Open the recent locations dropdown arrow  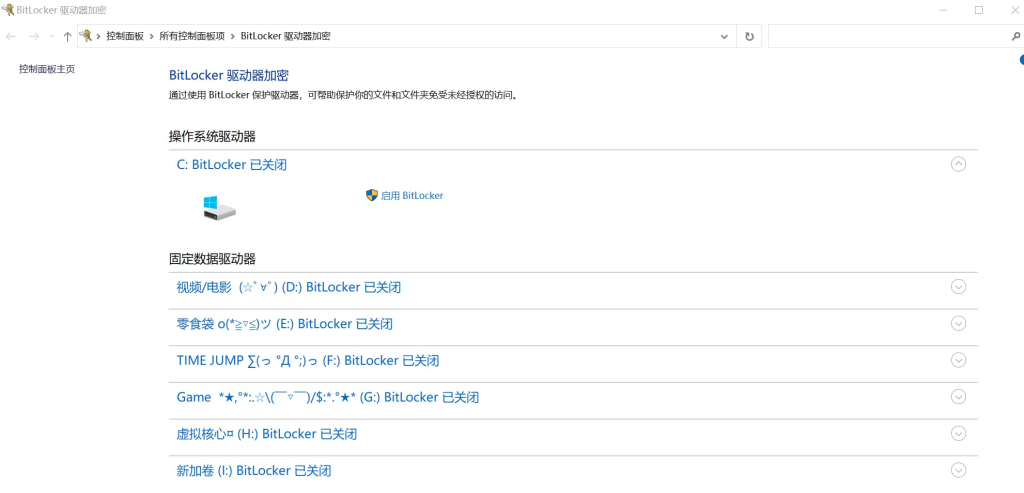(x=52, y=37)
